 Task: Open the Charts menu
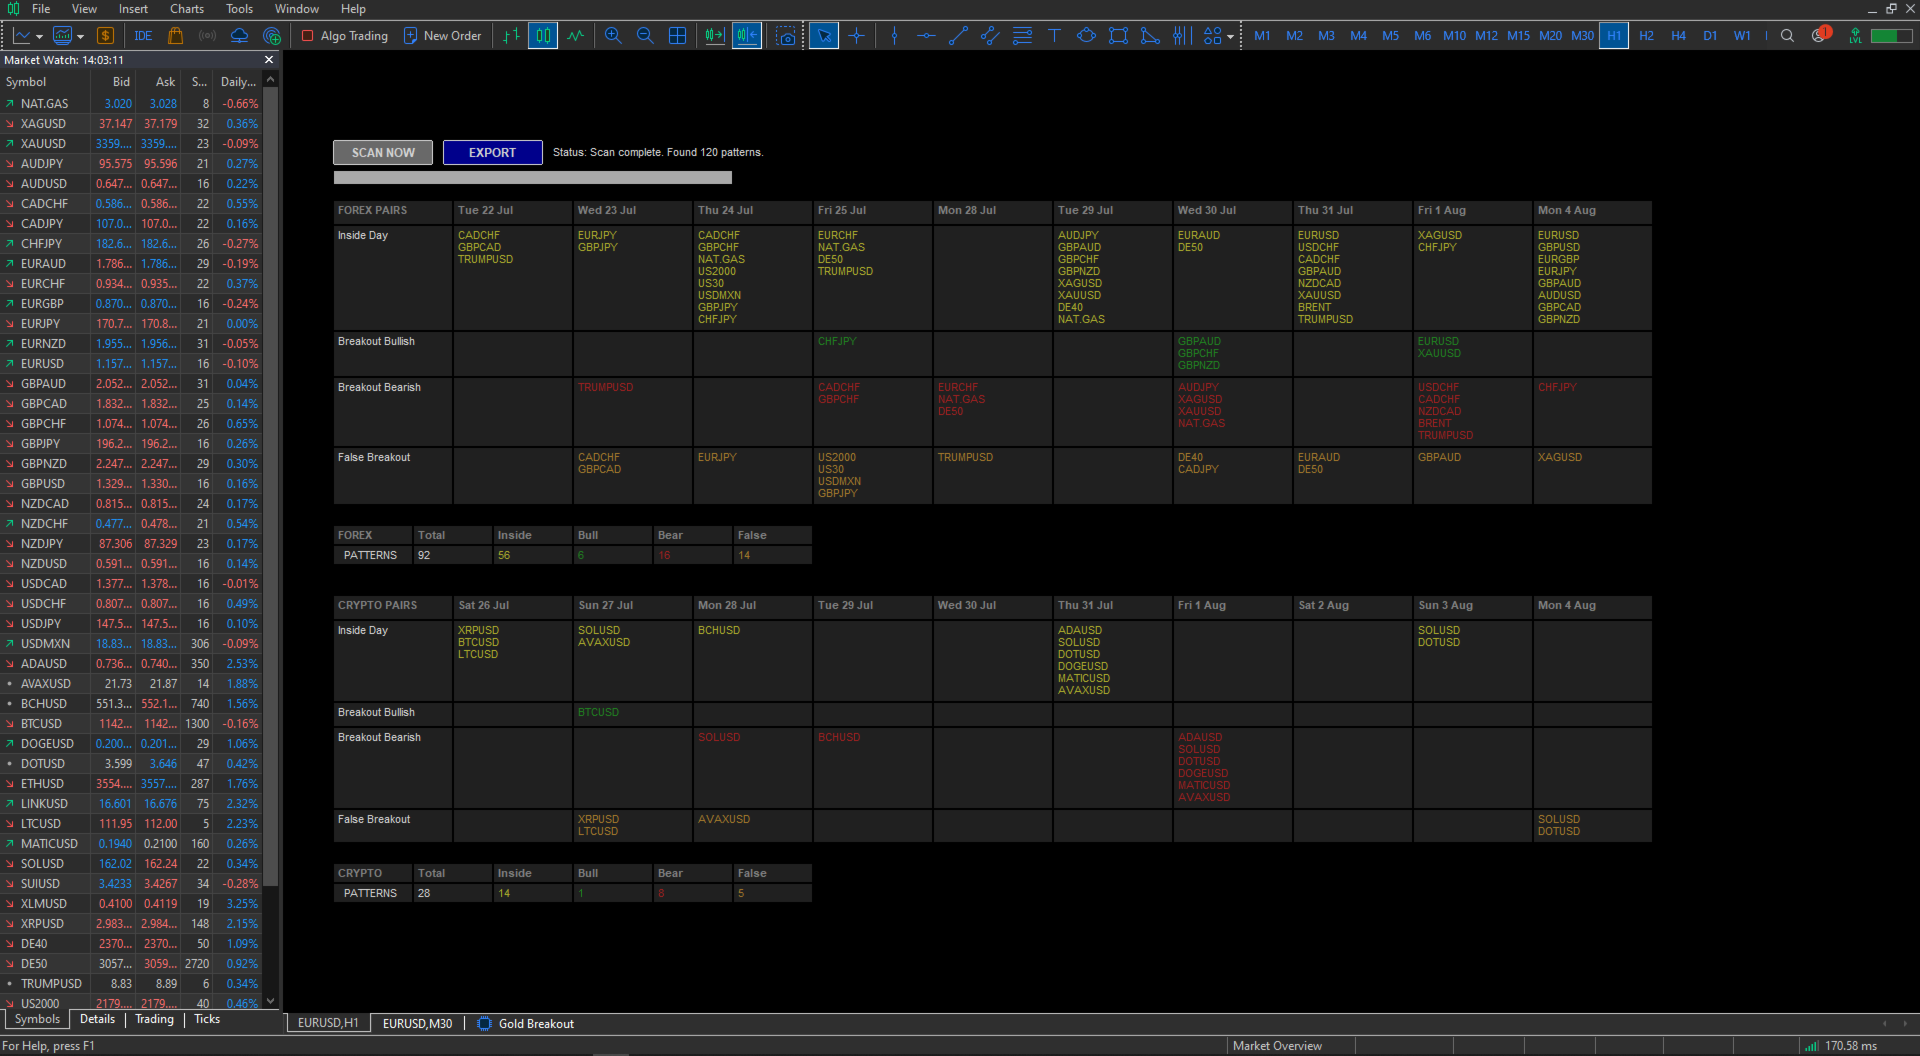(x=187, y=9)
